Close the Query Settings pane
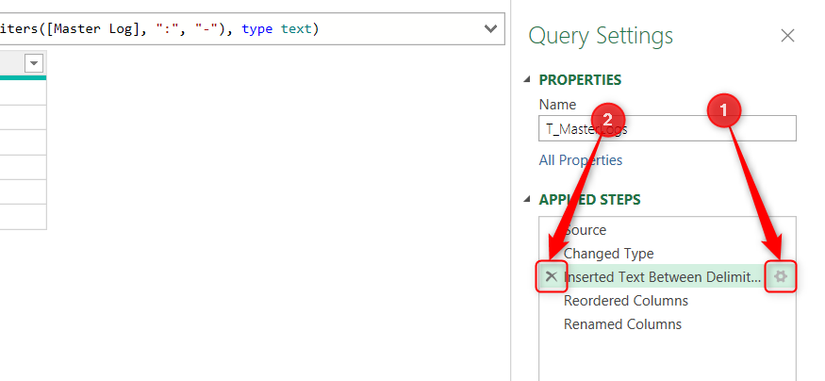 pyautogui.click(x=787, y=36)
